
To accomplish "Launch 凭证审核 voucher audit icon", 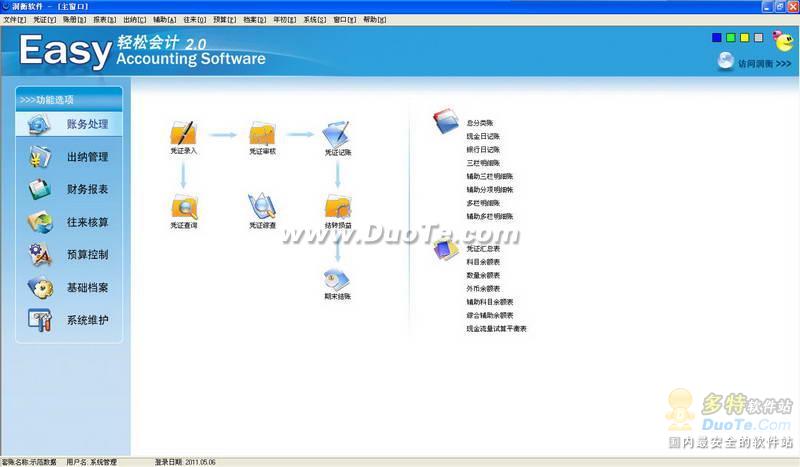I will click(262, 138).
